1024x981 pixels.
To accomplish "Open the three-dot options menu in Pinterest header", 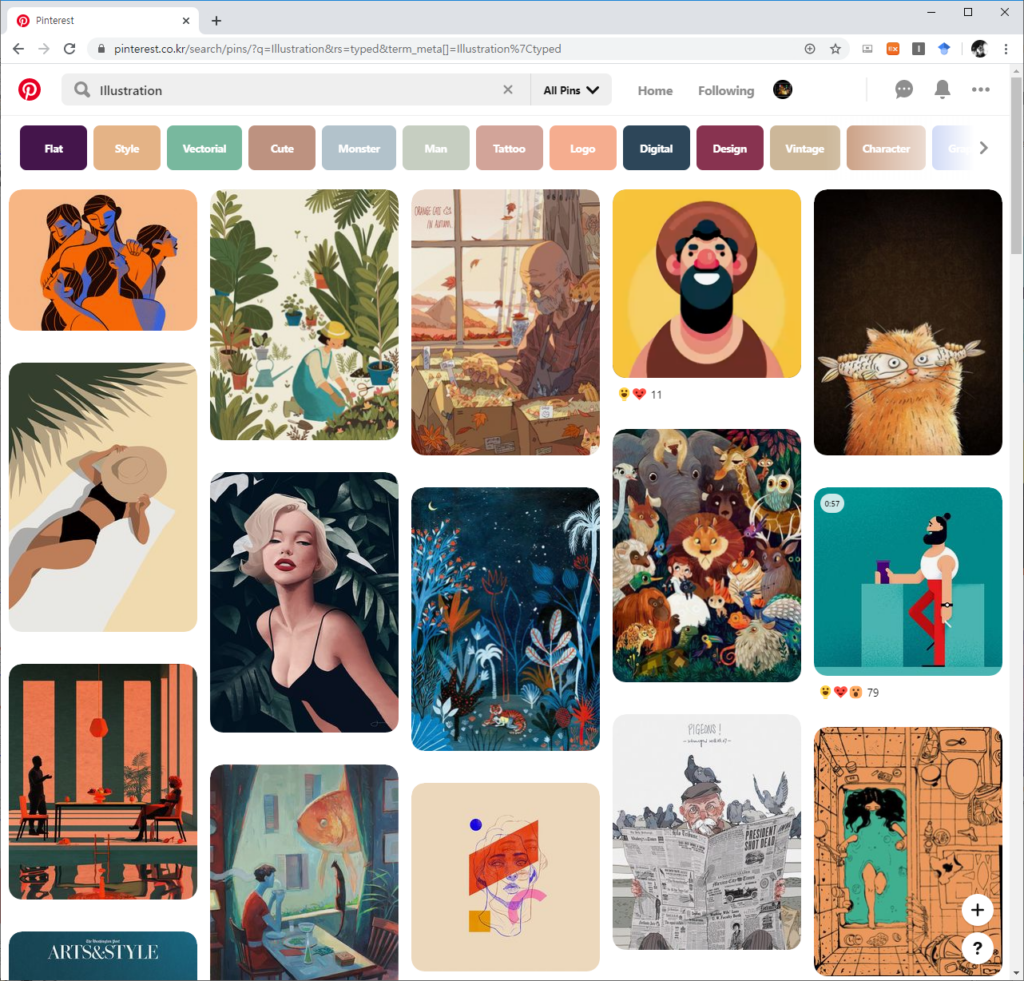I will click(981, 90).
